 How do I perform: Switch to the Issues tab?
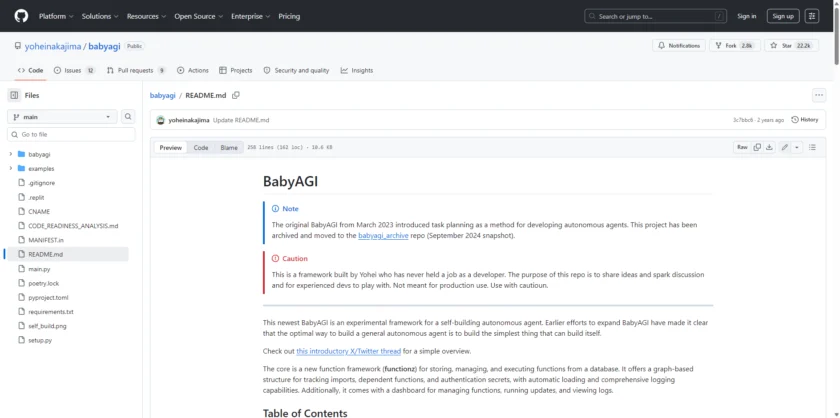(x=75, y=70)
